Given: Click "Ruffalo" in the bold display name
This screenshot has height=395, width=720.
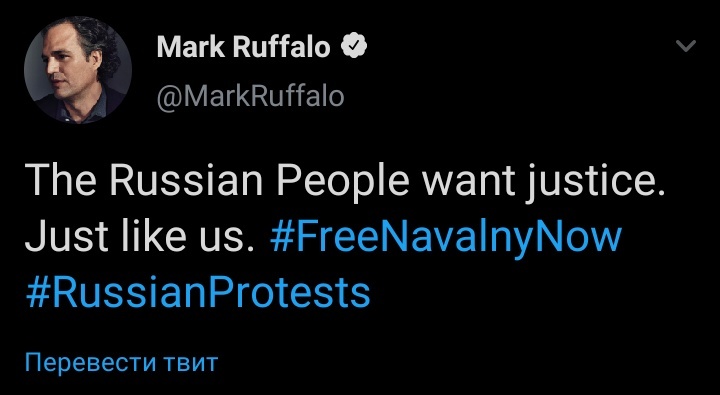Looking at the screenshot, I should tap(281, 47).
